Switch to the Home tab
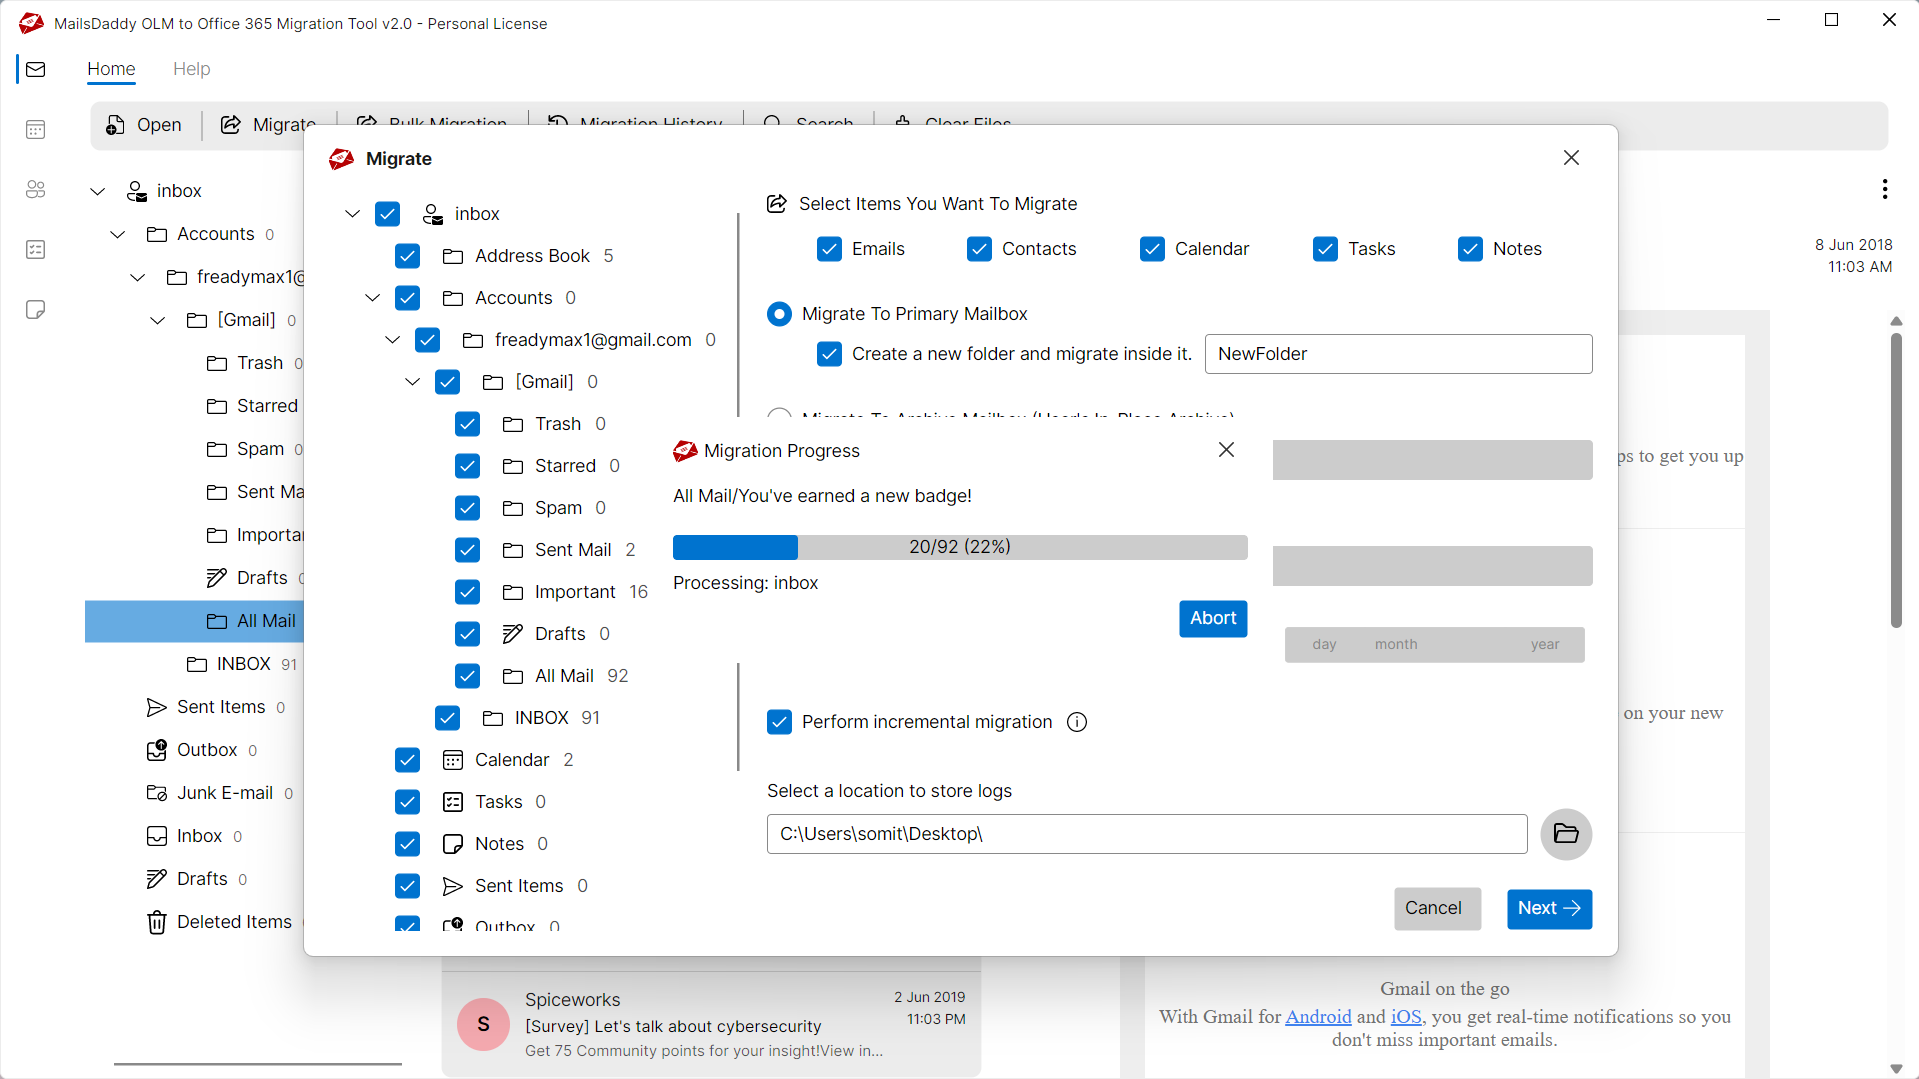Viewport: 1919px width, 1079px height. click(111, 69)
